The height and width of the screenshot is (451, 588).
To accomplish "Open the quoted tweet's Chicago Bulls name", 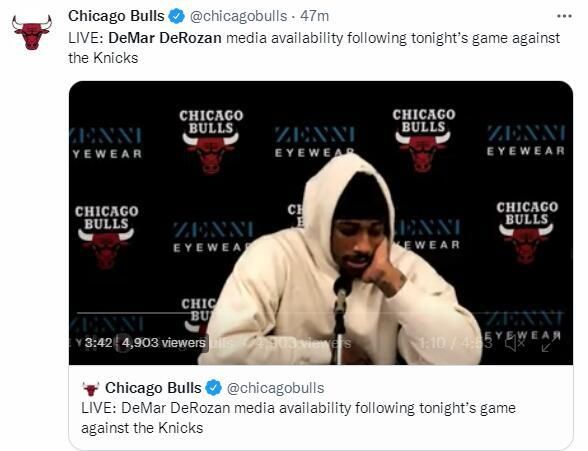I will 153,388.
